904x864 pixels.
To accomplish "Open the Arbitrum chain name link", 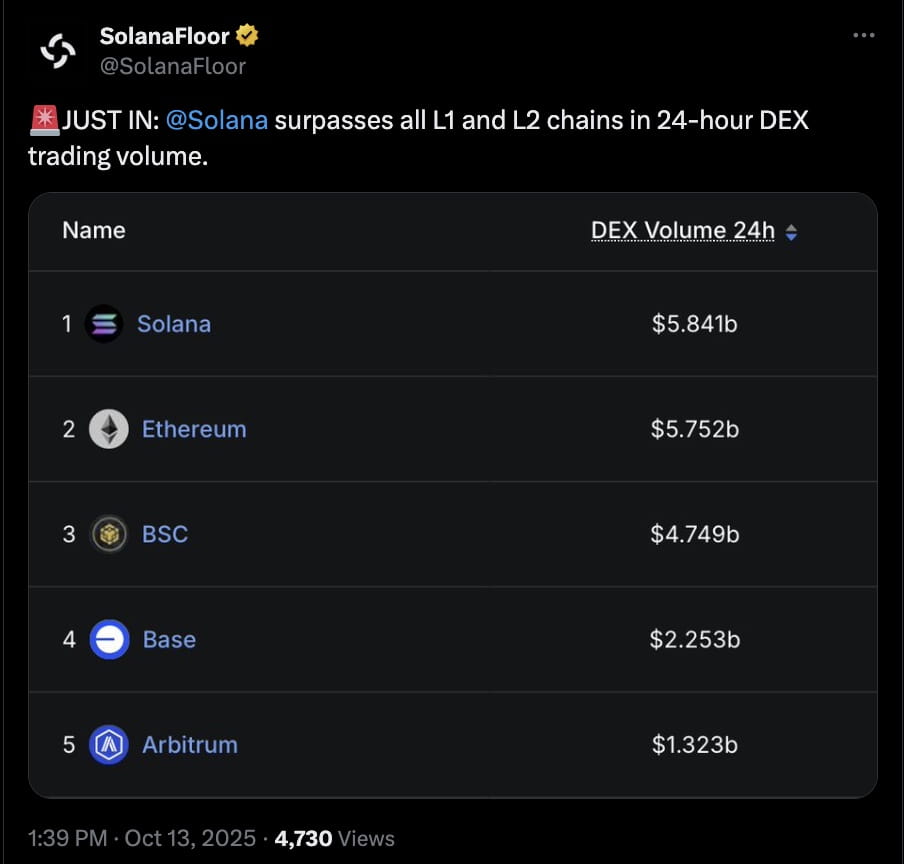I will 190,745.
